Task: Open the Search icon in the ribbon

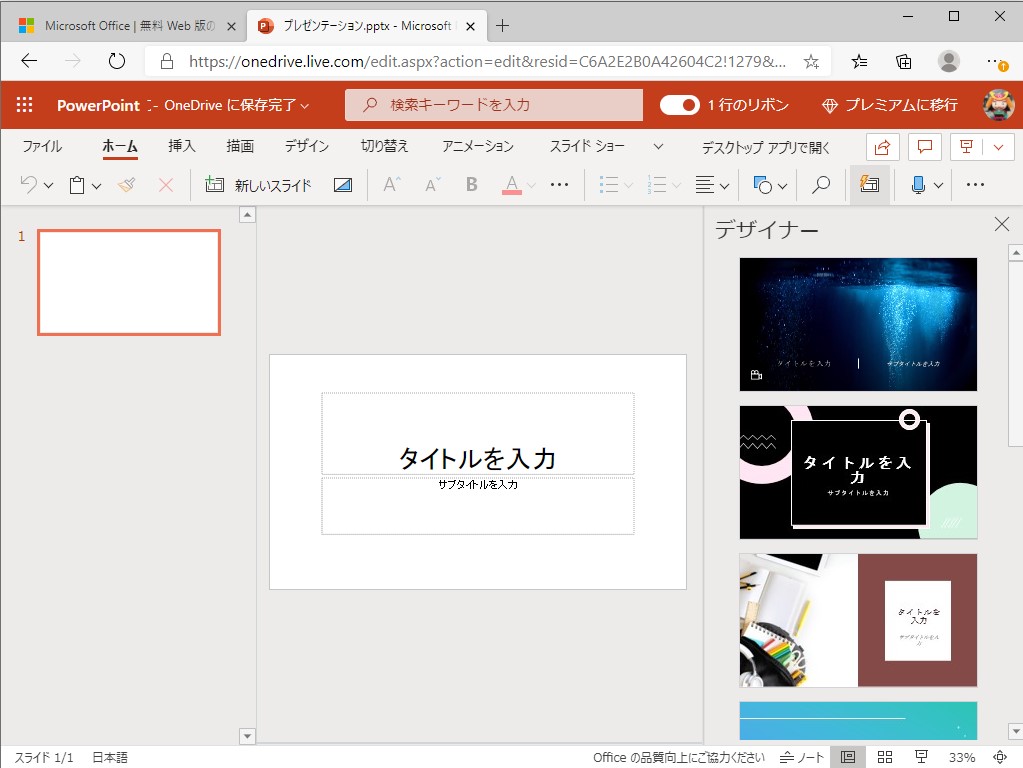Action: pos(820,184)
